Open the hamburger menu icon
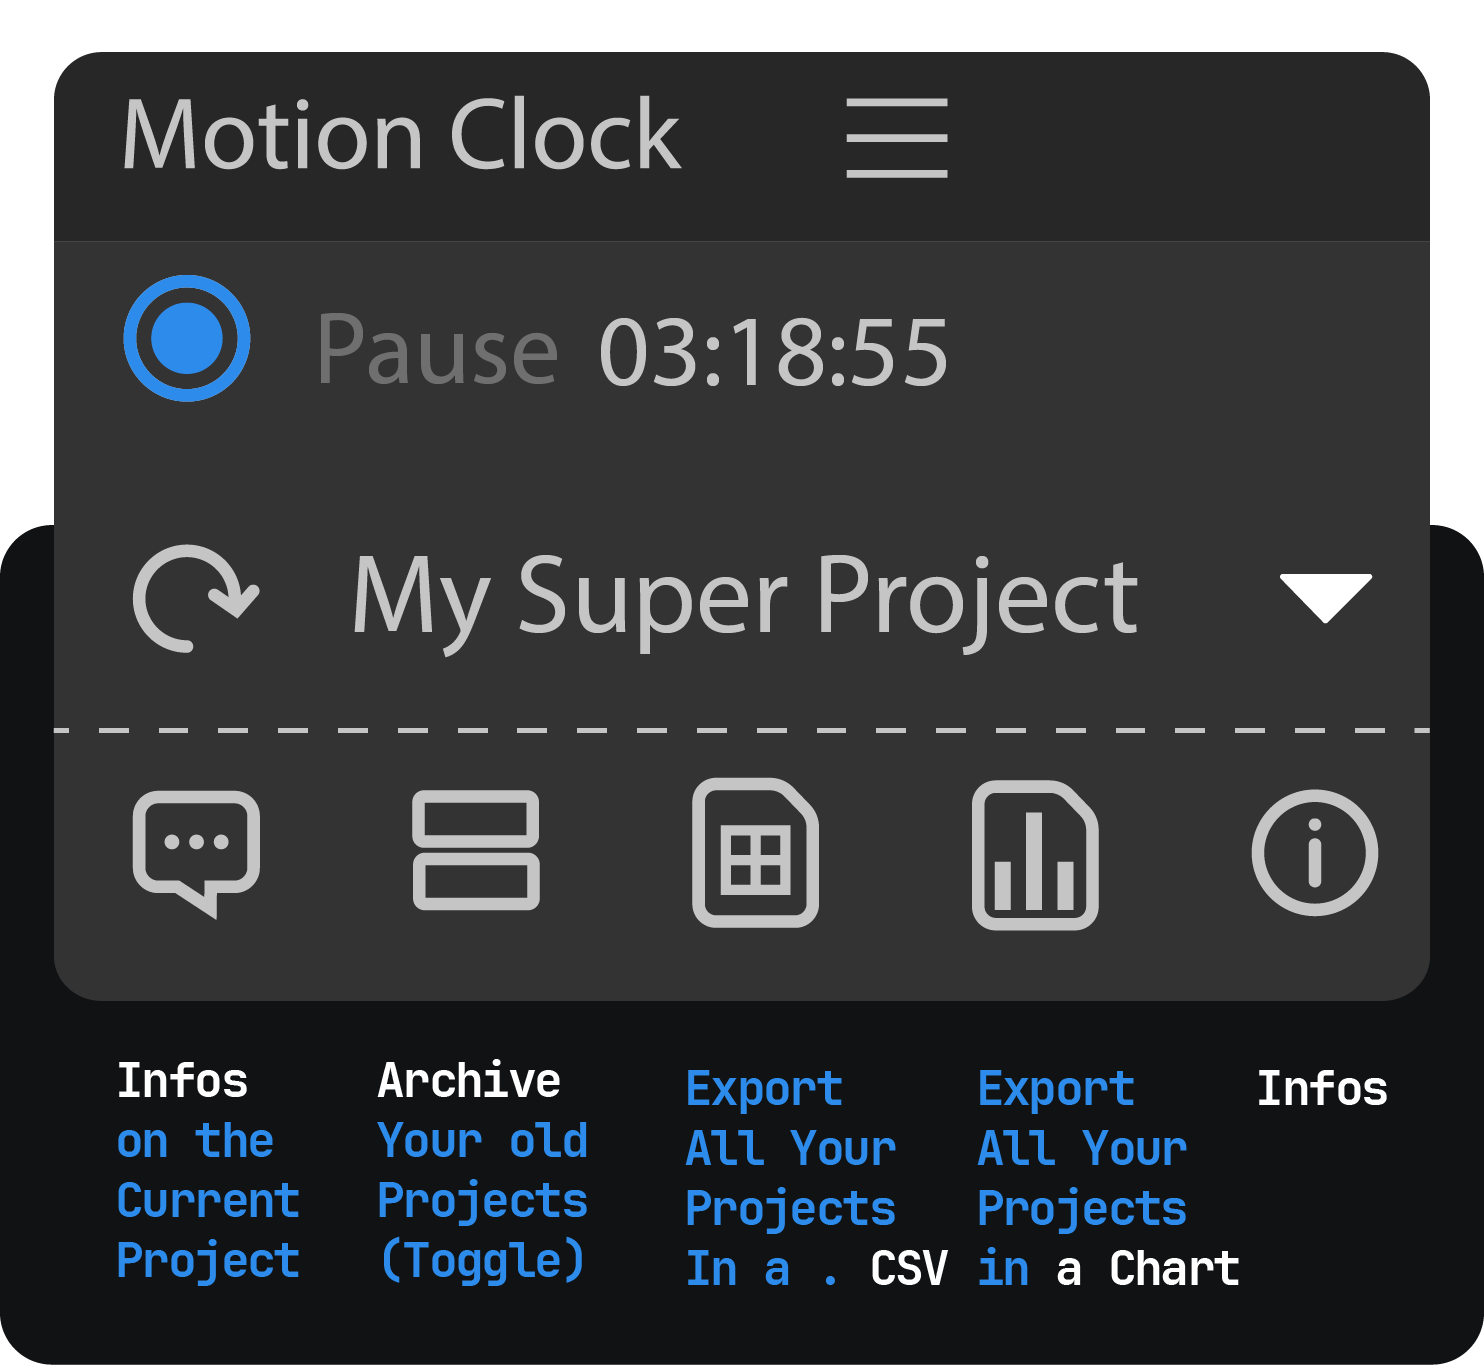Screen dimensions: 1484x1365 click(x=896, y=137)
